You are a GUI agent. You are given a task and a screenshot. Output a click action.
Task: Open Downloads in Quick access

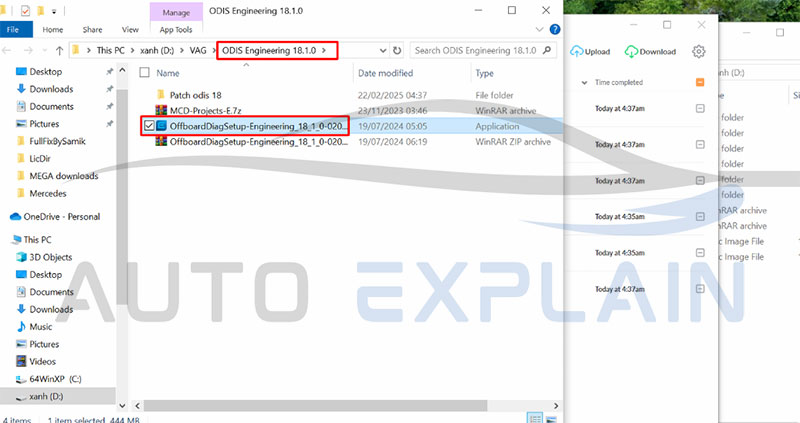click(51, 89)
